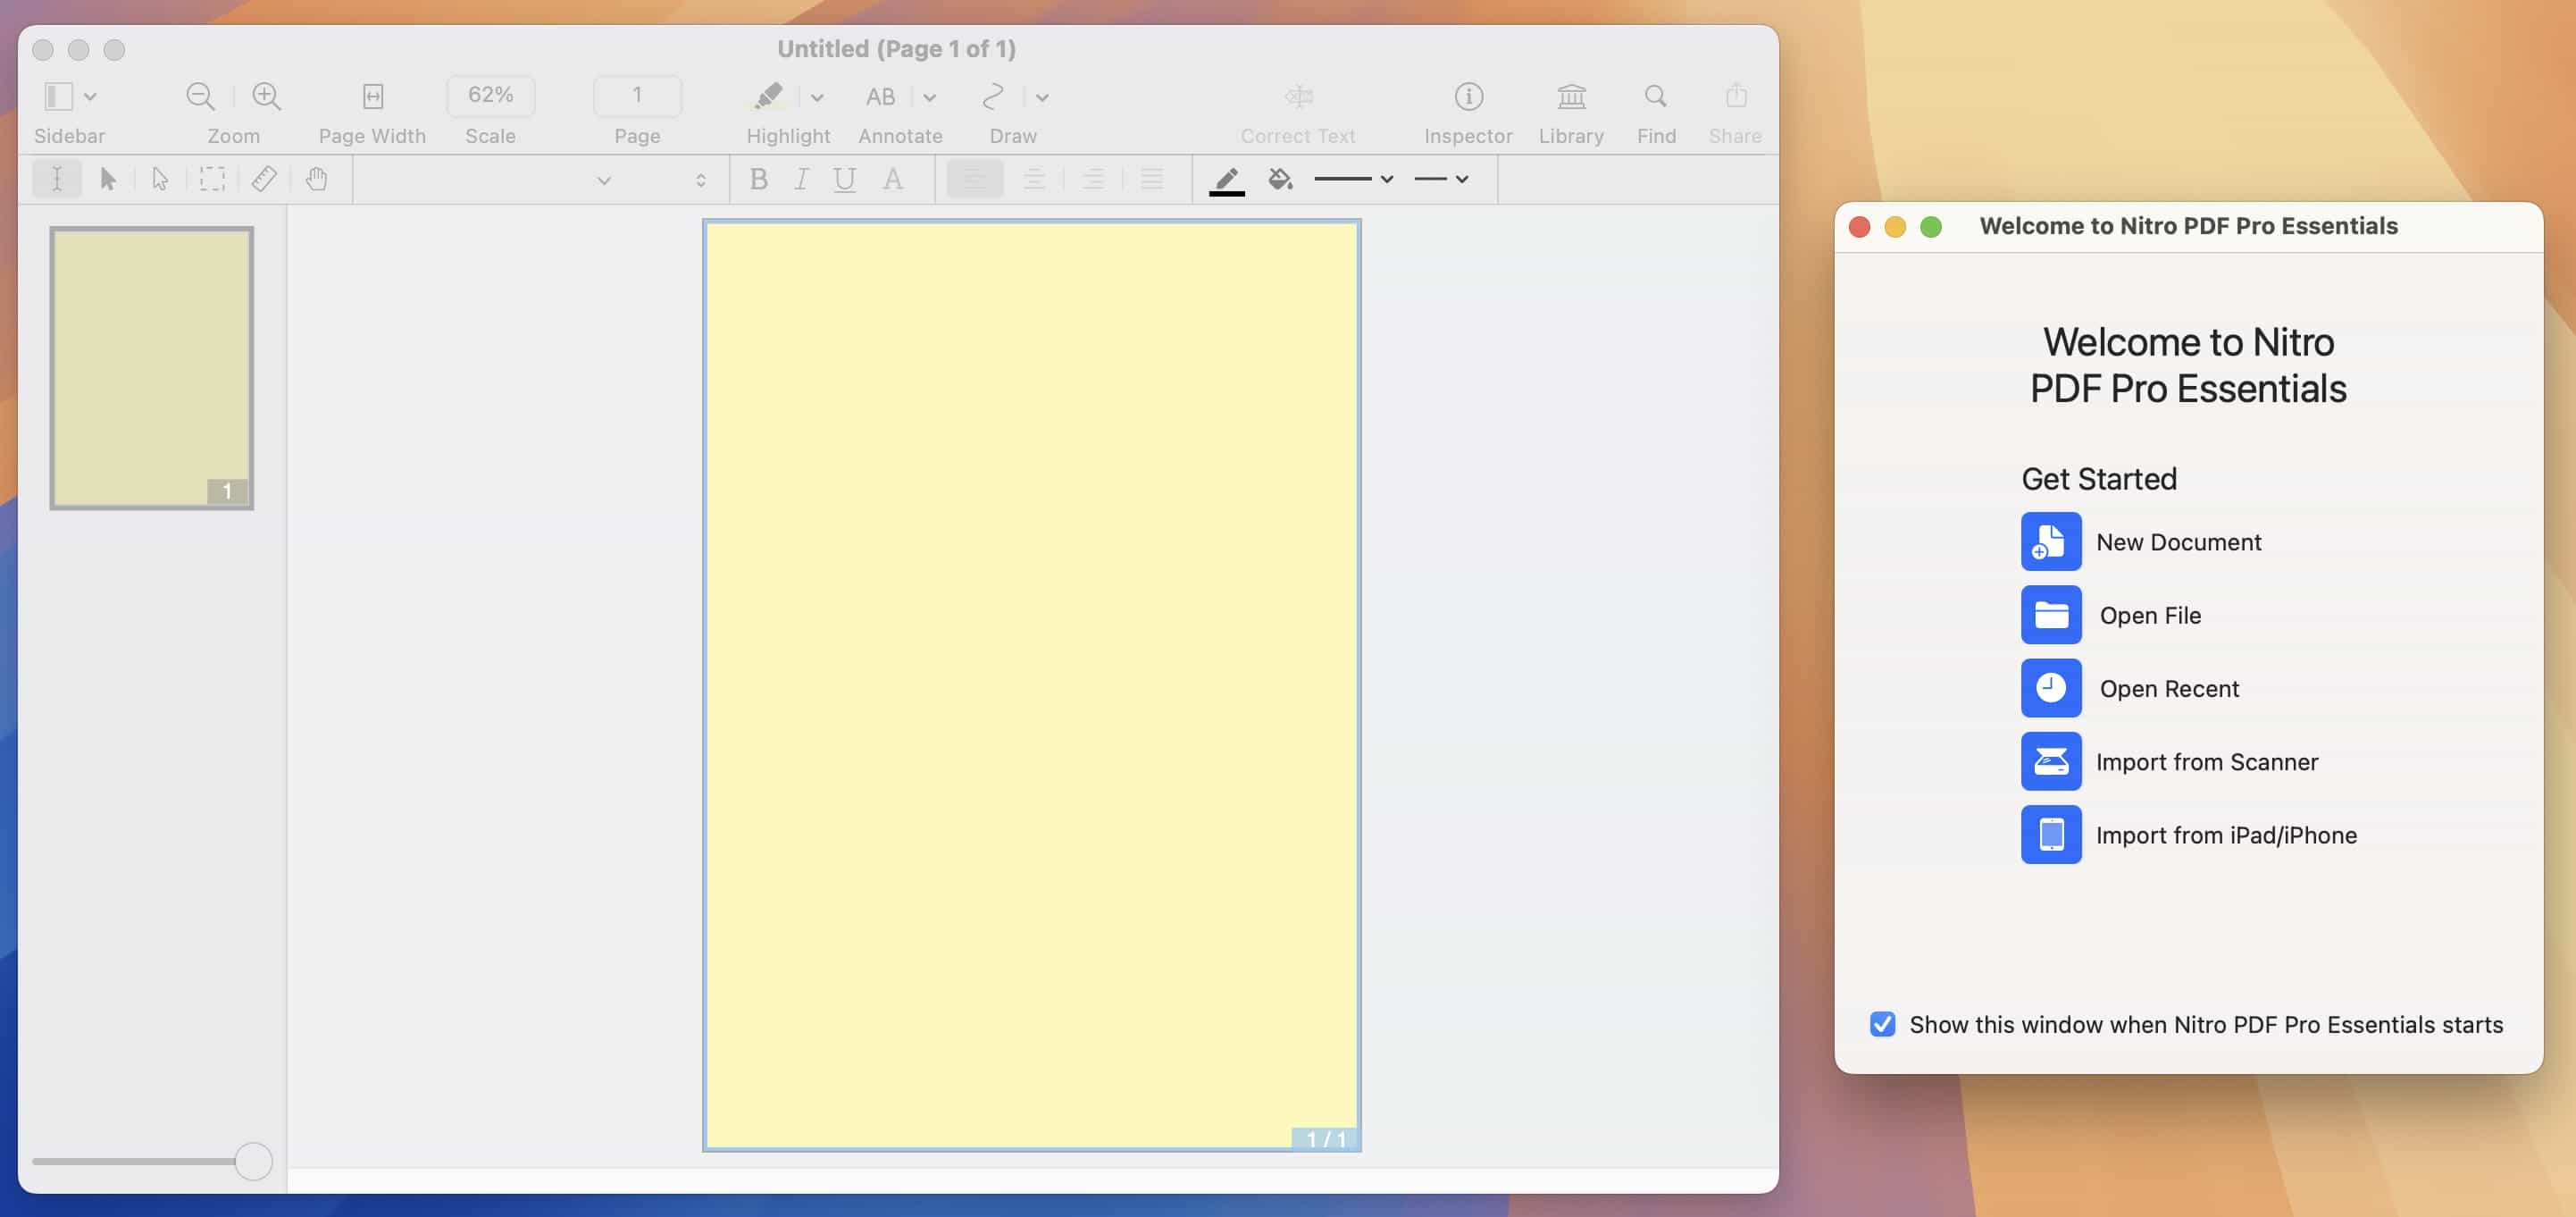Open the Sidebar options dropdown
The image size is (2576, 1217).
pyautogui.click(x=92, y=97)
